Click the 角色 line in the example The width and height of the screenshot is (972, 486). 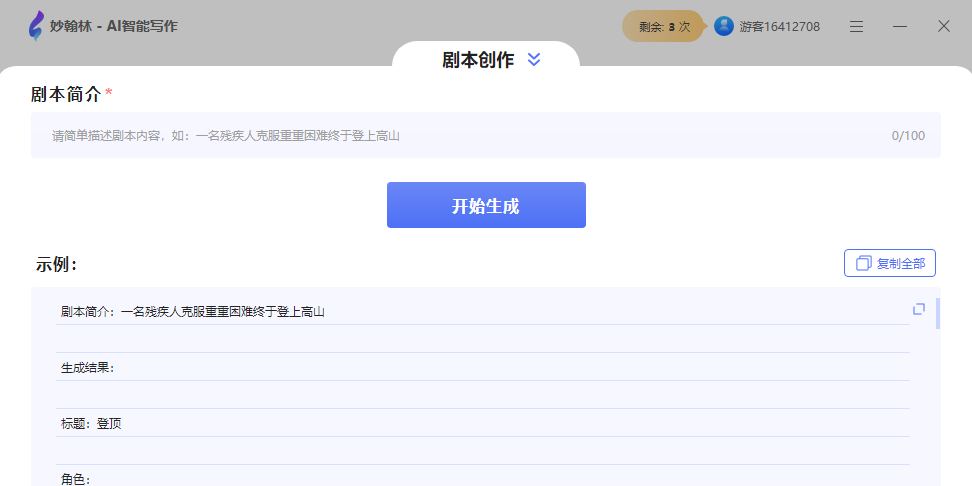click(x=76, y=479)
